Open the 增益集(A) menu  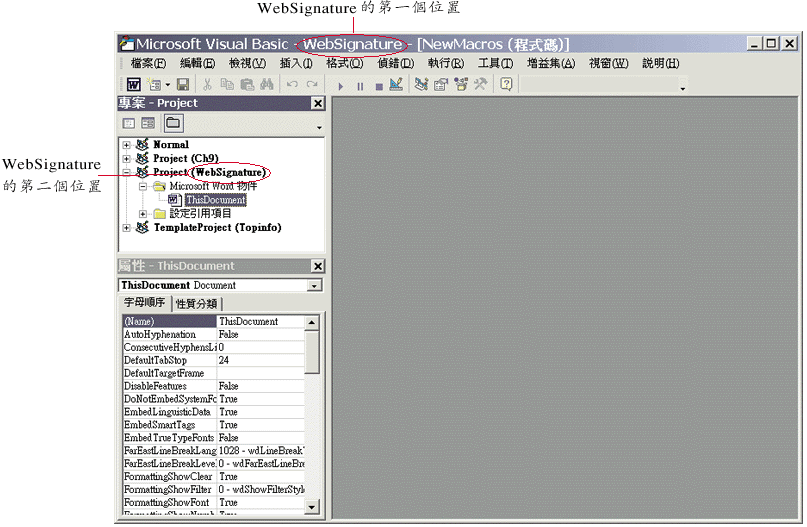pos(551,63)
